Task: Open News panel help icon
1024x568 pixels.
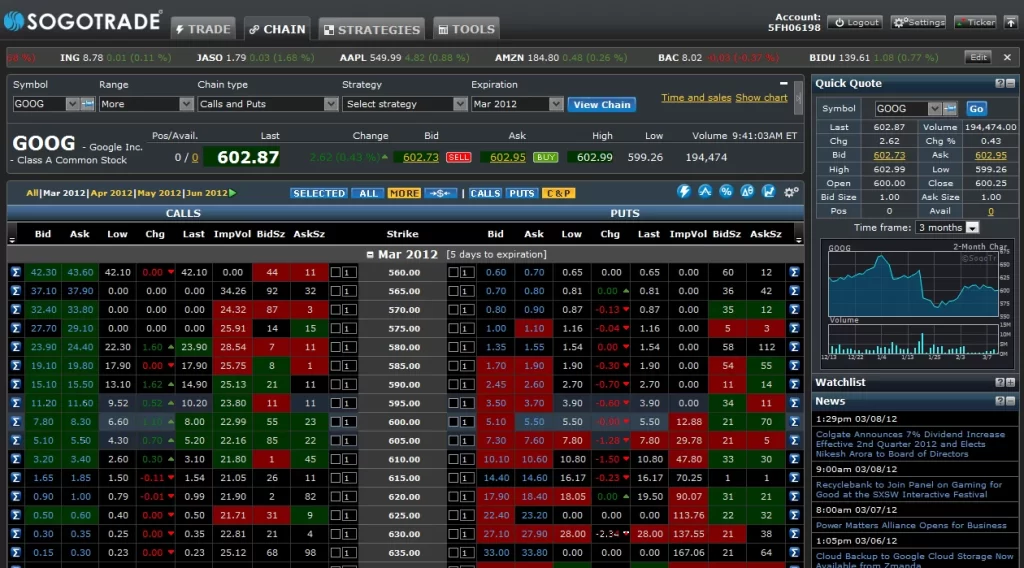Action: coord(999,402)
